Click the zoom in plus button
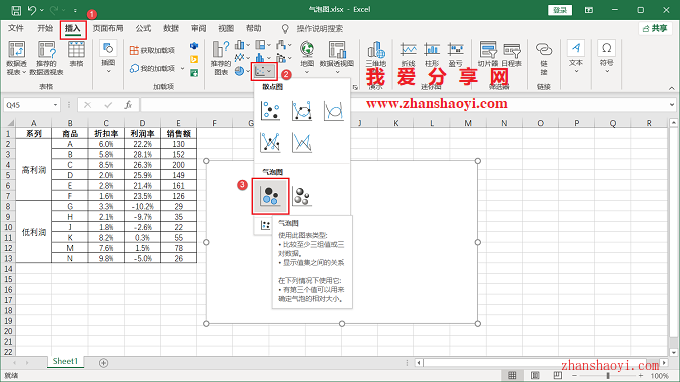Viewport: 680px width, 382px height. coord(641,375)
